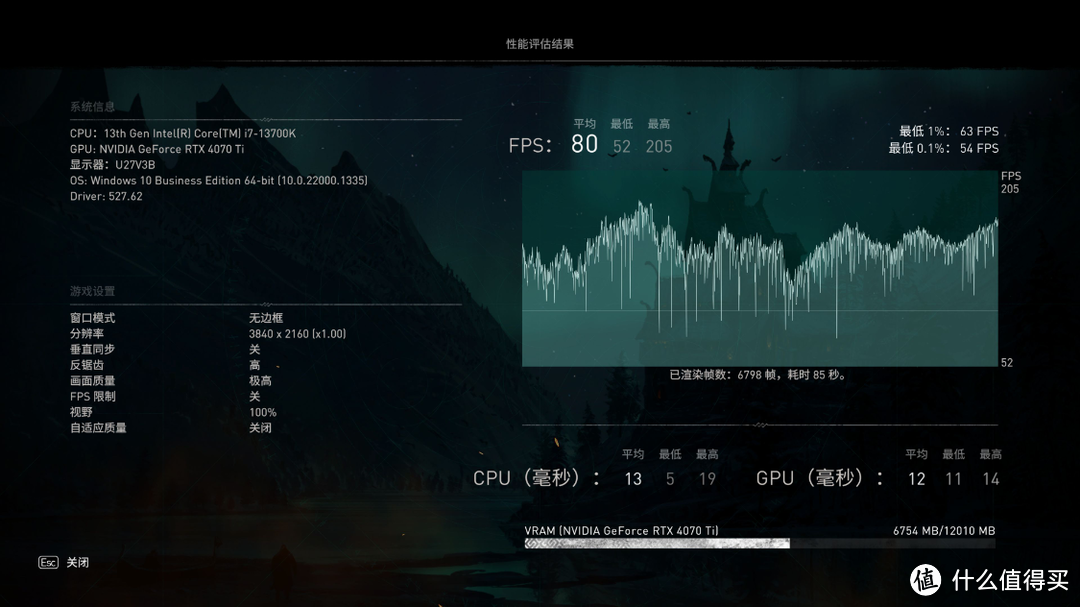Click the 关 value beside FPS 限制
1080x607 pixels.
pyautogui.click(x=255, y=397)
